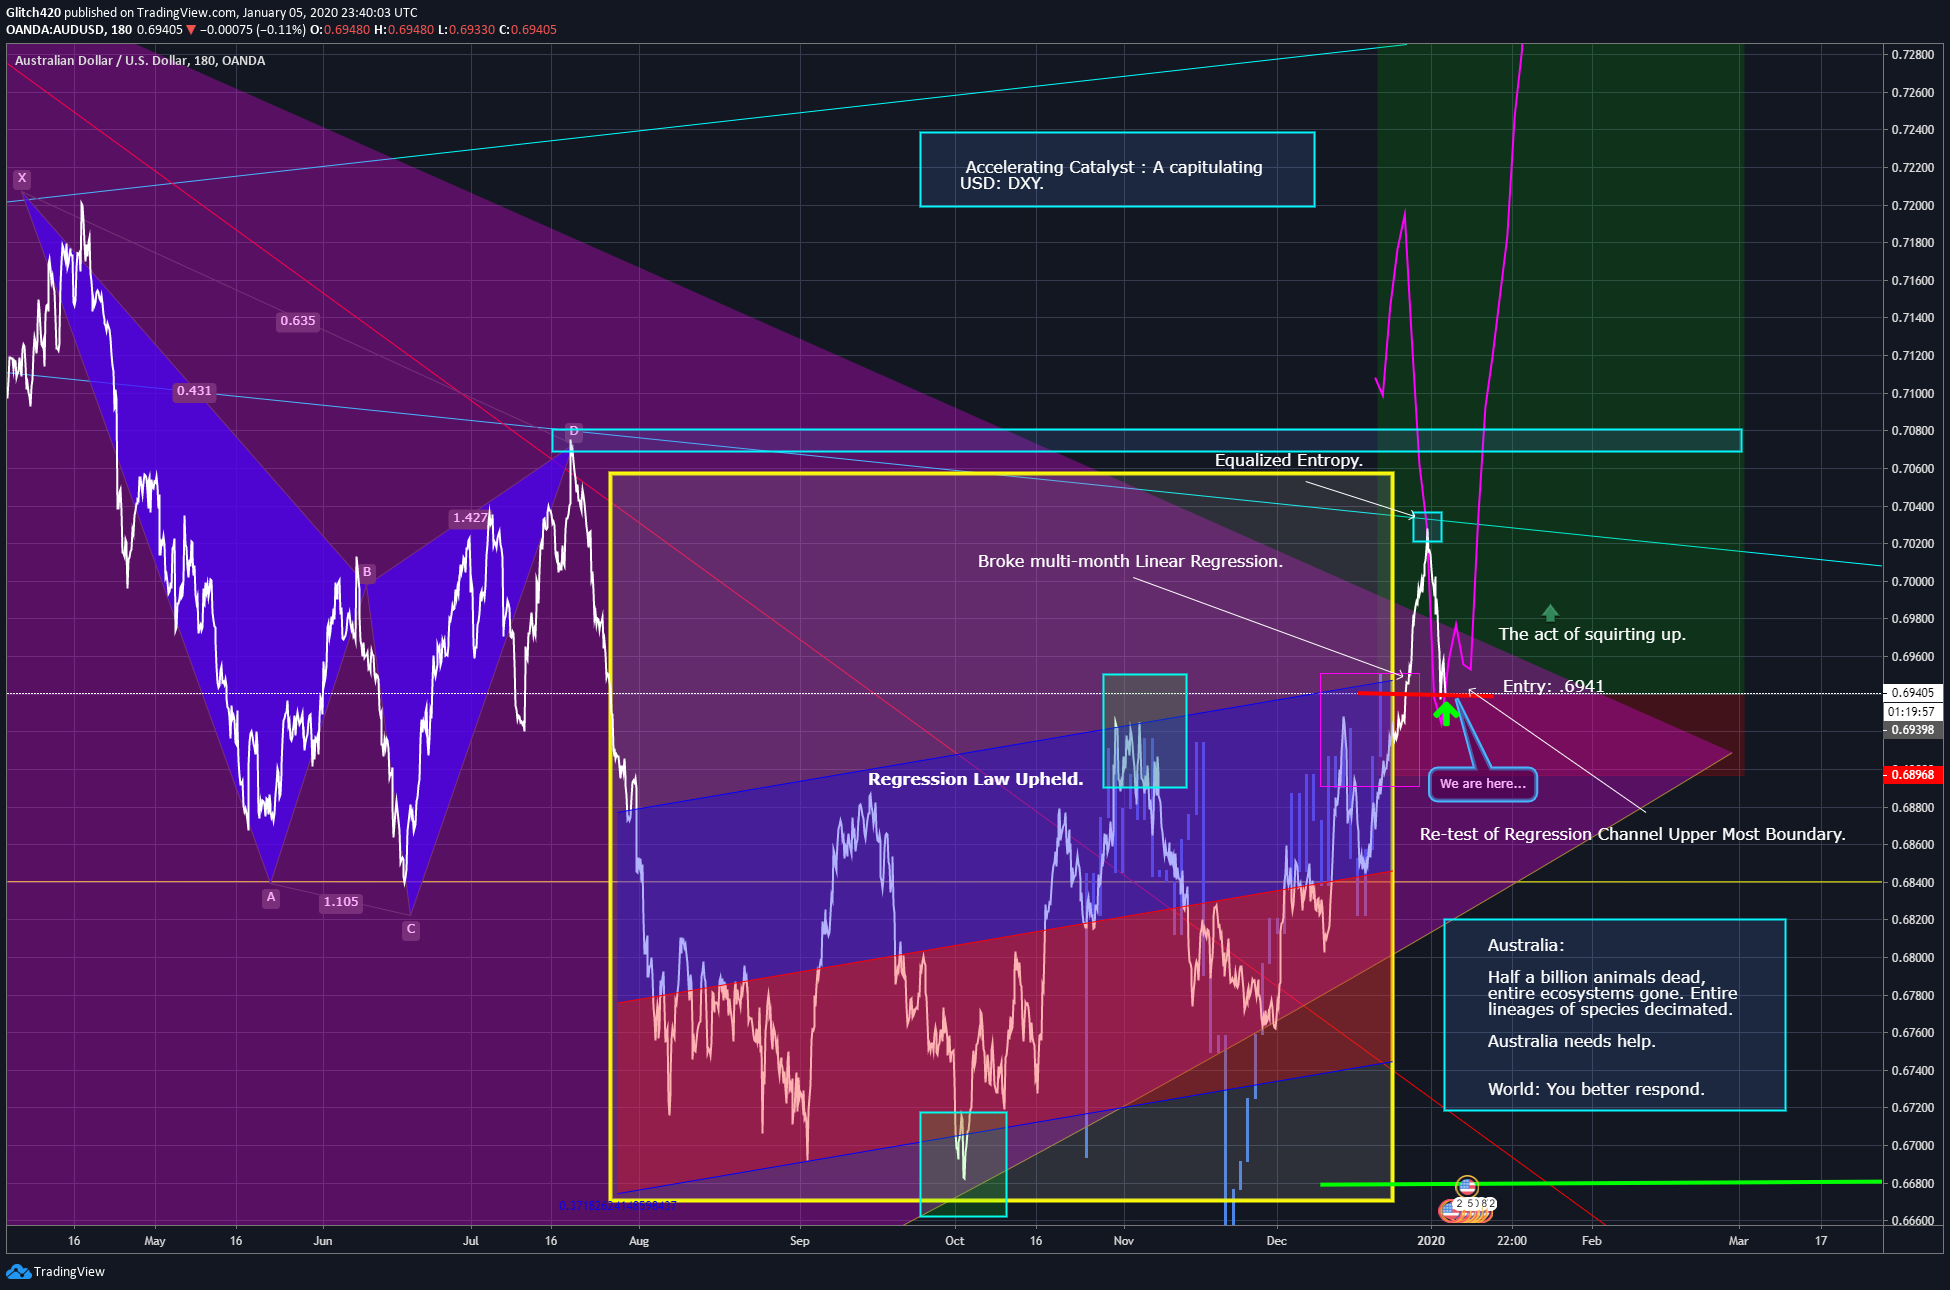Click the Aug label on time axis
This screenshot has height=1290, width=1950.
(x=639, y=1241)
